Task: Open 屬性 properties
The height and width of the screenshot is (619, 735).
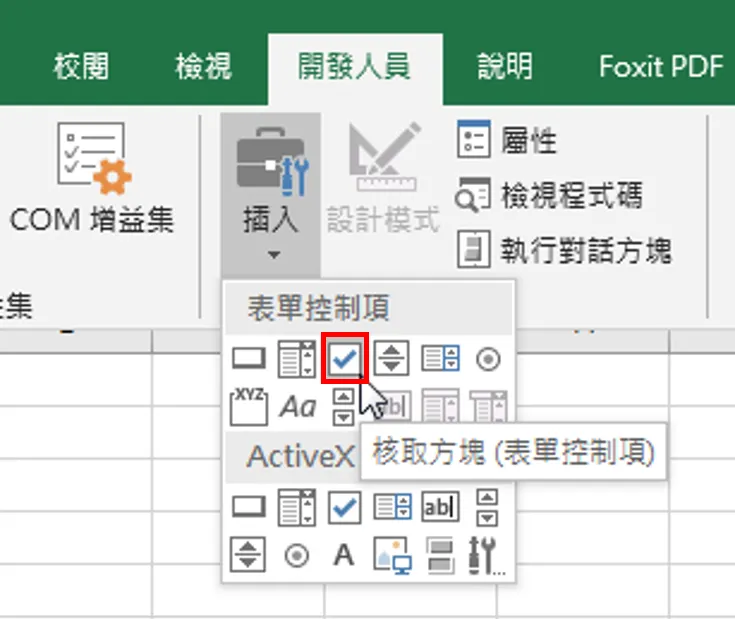Action: point(507,139)
